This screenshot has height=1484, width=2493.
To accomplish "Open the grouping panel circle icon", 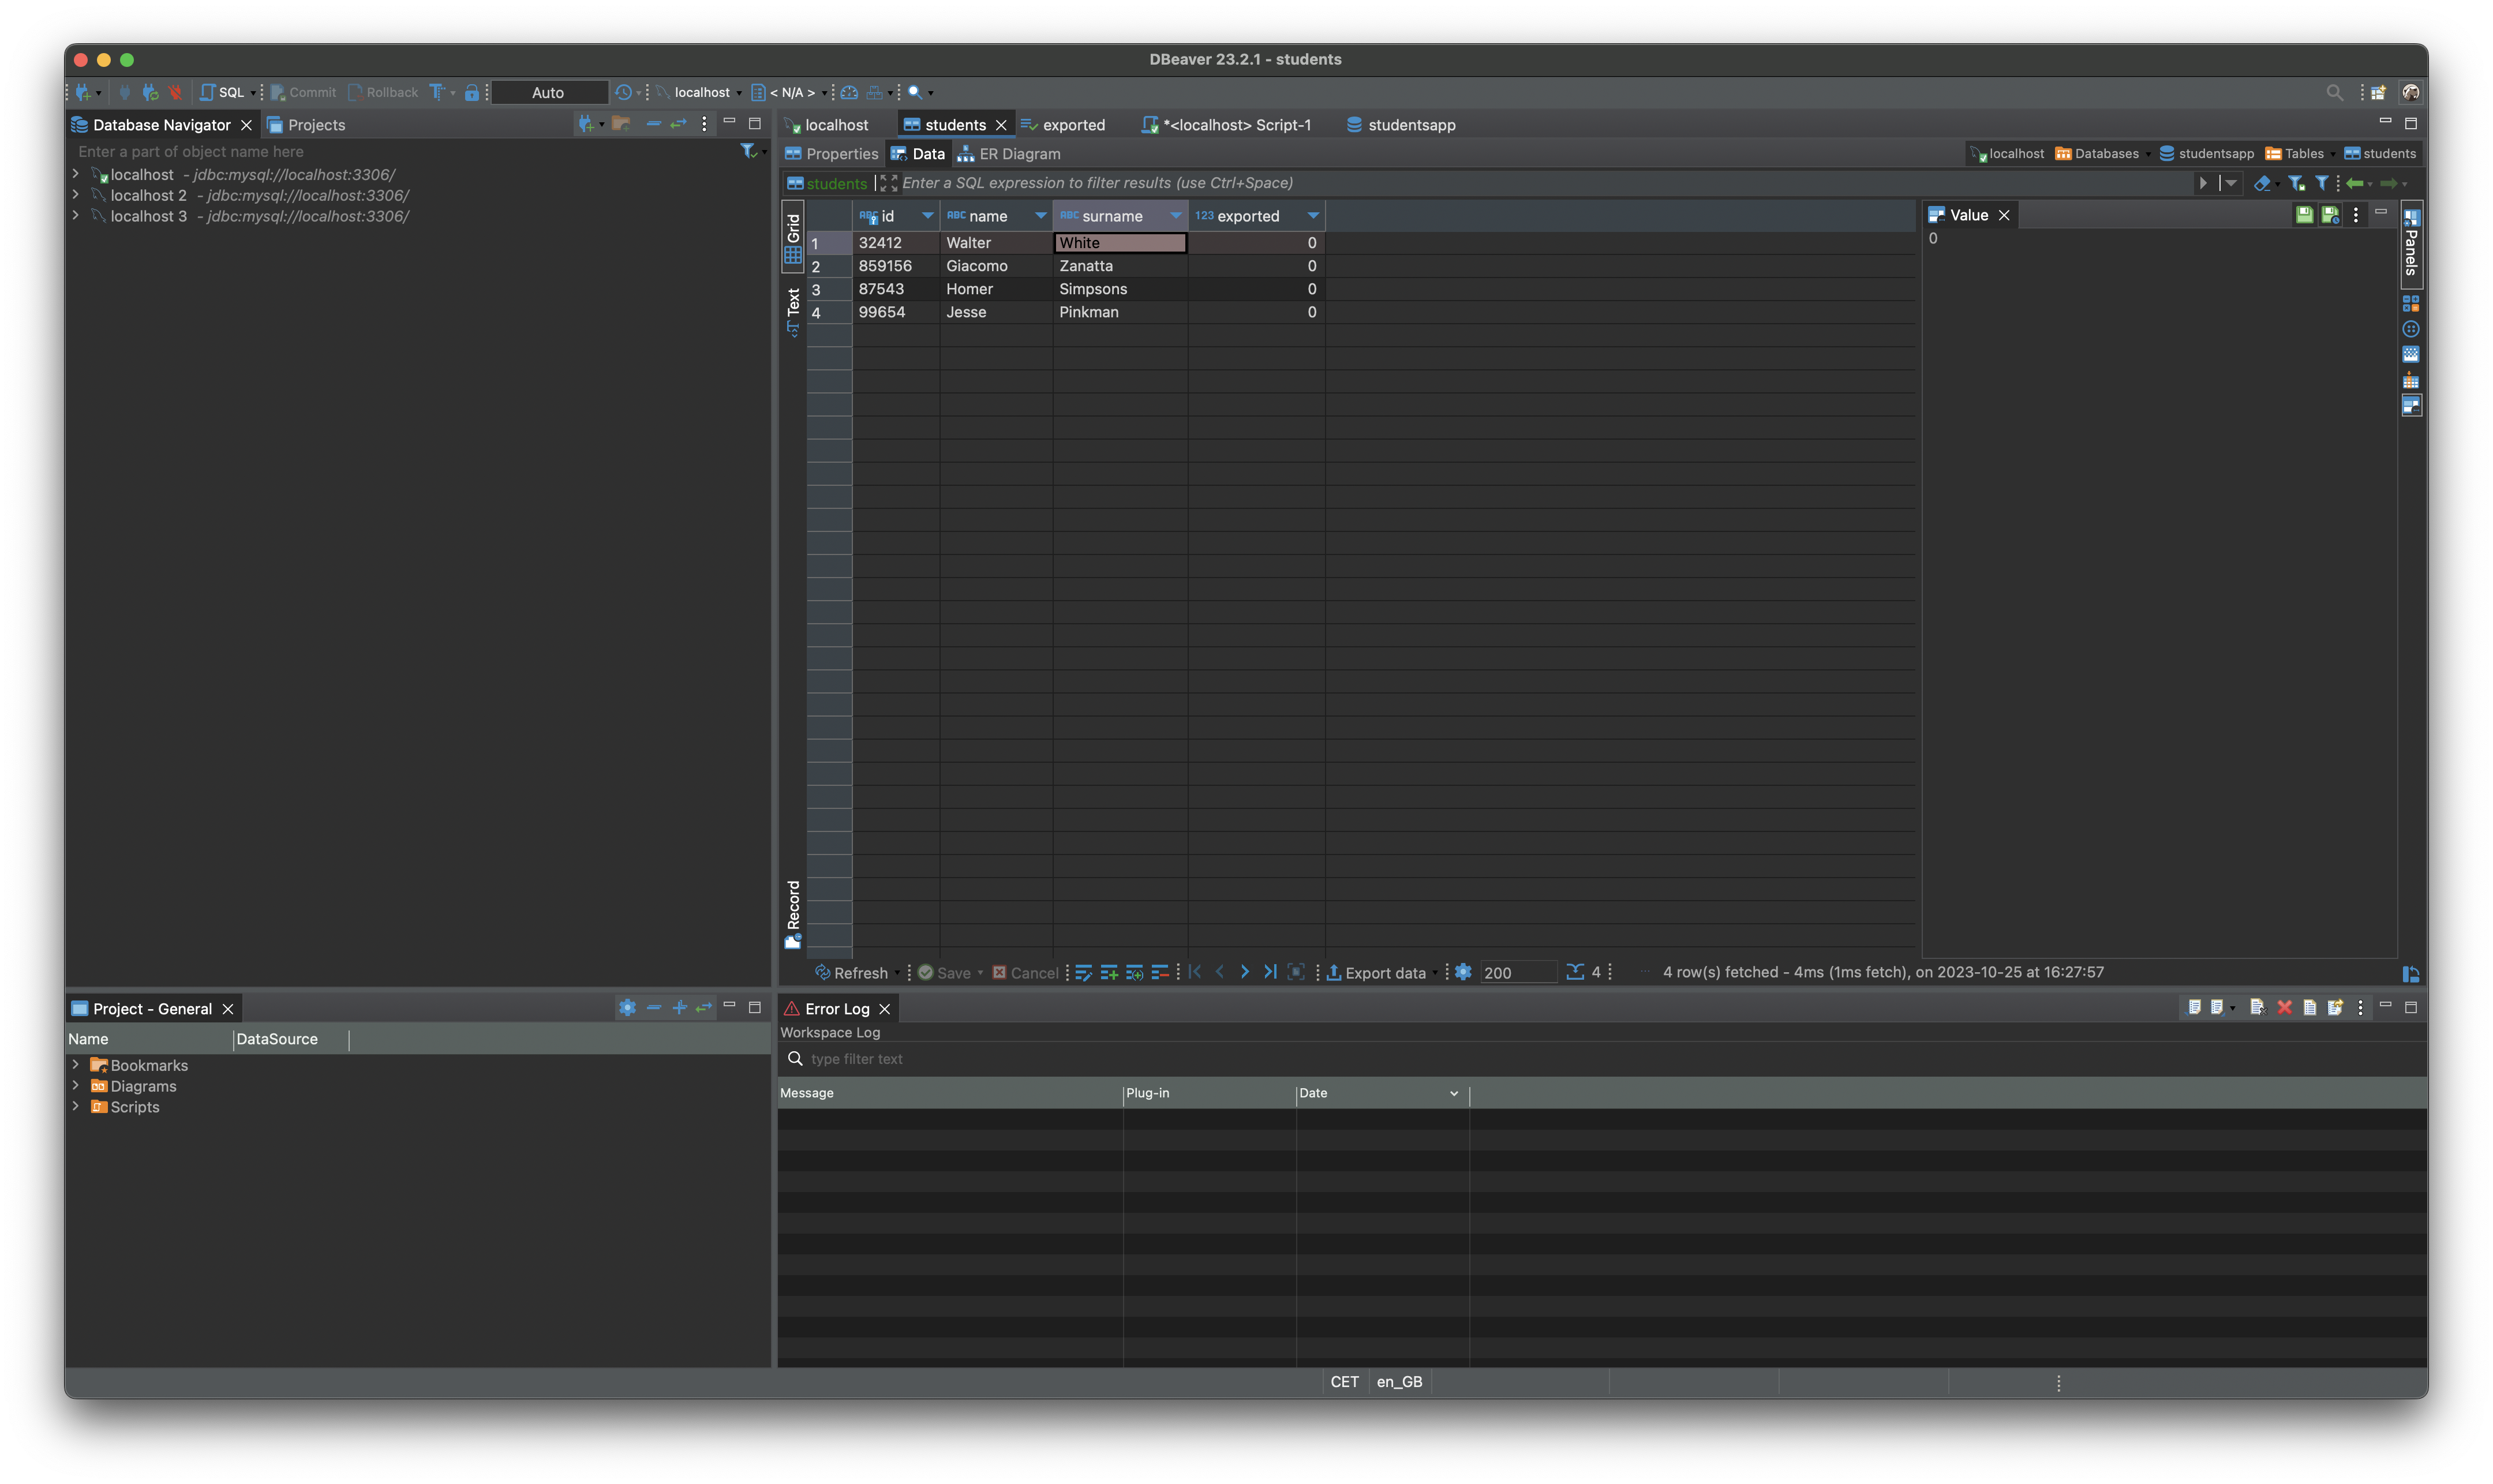I will coord(2411,329).
